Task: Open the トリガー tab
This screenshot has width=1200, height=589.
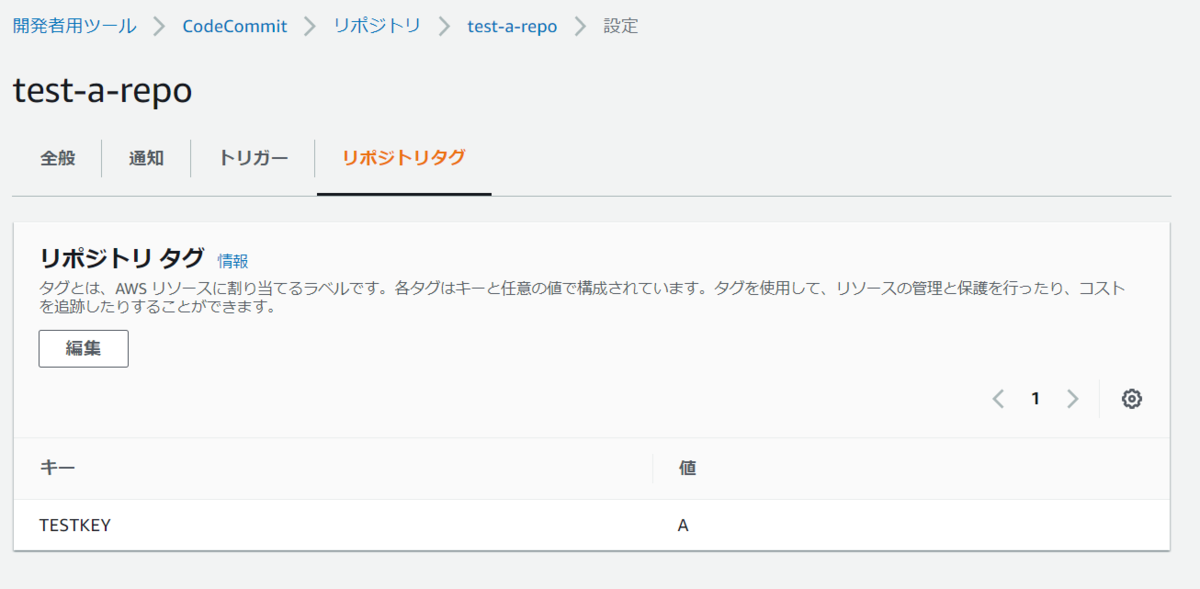Action: click(252, 158)
